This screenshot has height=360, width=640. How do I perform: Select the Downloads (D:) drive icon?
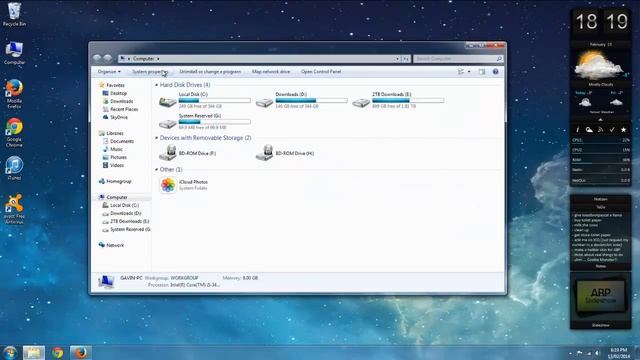[264, 102]
